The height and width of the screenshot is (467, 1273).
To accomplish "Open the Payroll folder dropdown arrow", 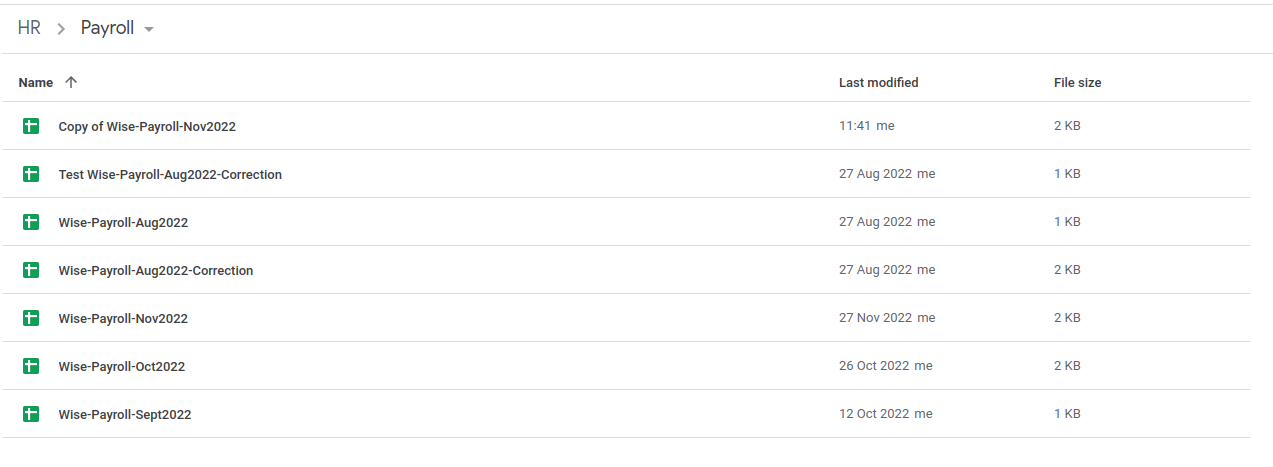I will pyautogui.click(x=149, y=29).
